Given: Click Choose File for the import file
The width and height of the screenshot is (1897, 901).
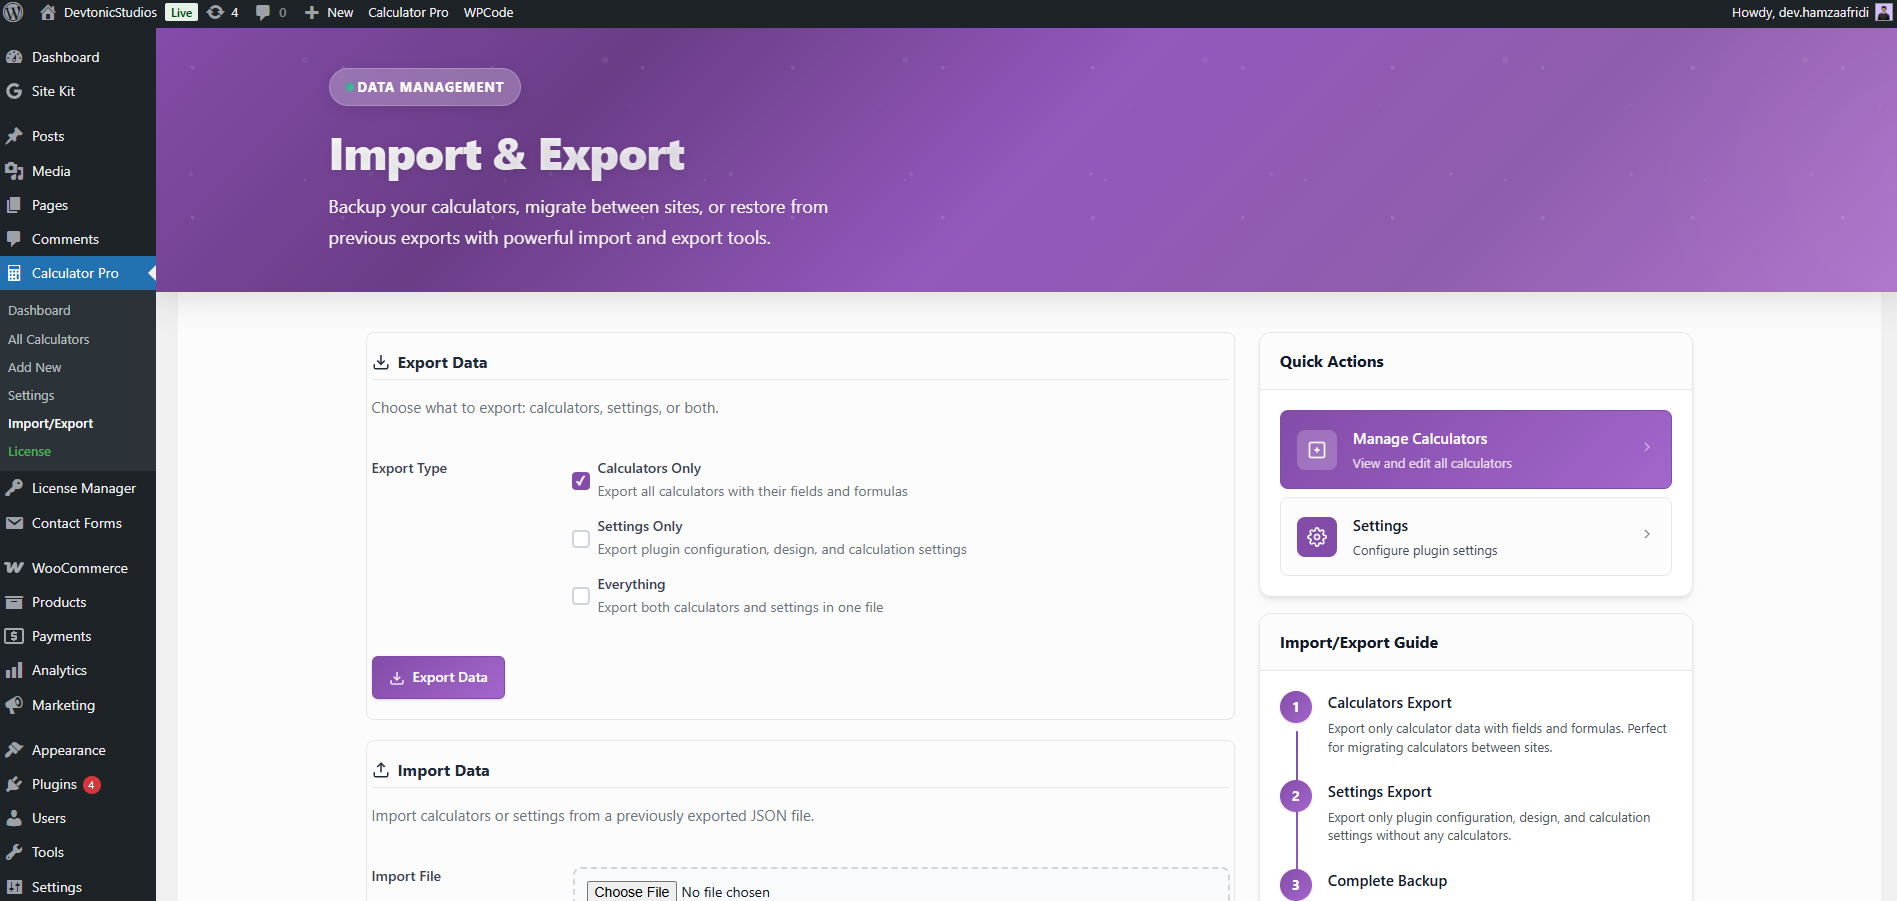Looking at the screenshot, I should pos(630,891).
